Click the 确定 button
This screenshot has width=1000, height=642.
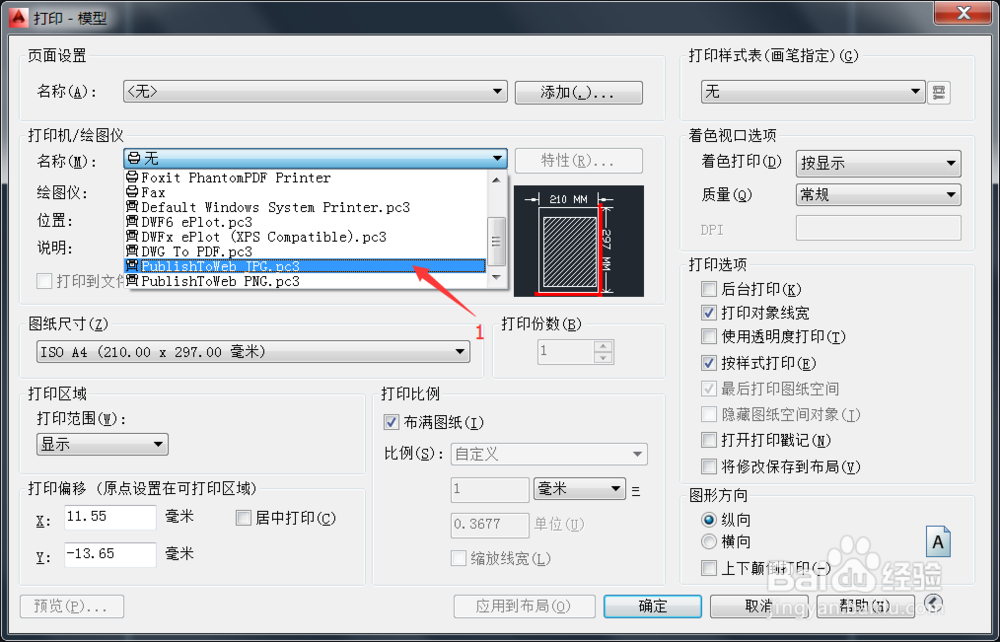click(652, 606)
